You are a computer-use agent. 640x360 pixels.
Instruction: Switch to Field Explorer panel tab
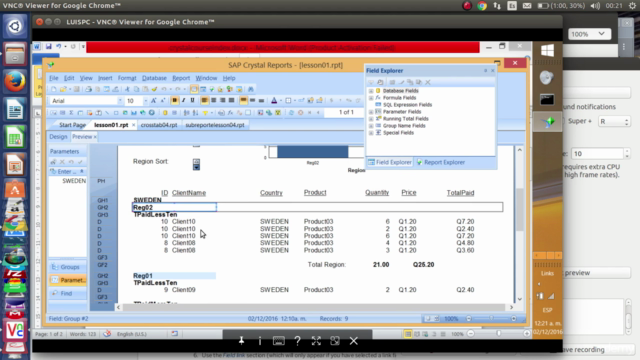[x=390, y=162]
